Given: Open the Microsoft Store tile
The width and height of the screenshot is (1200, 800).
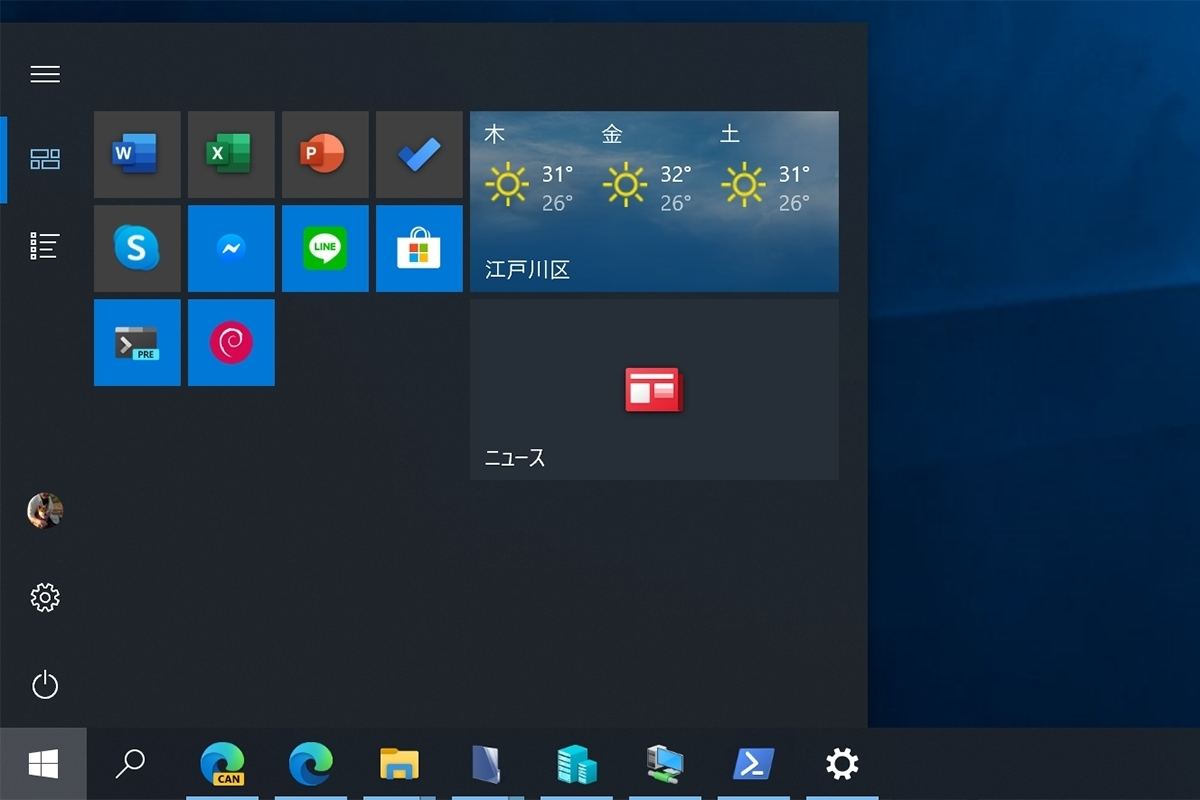Looking at the screenshot, I should point(419,248).
